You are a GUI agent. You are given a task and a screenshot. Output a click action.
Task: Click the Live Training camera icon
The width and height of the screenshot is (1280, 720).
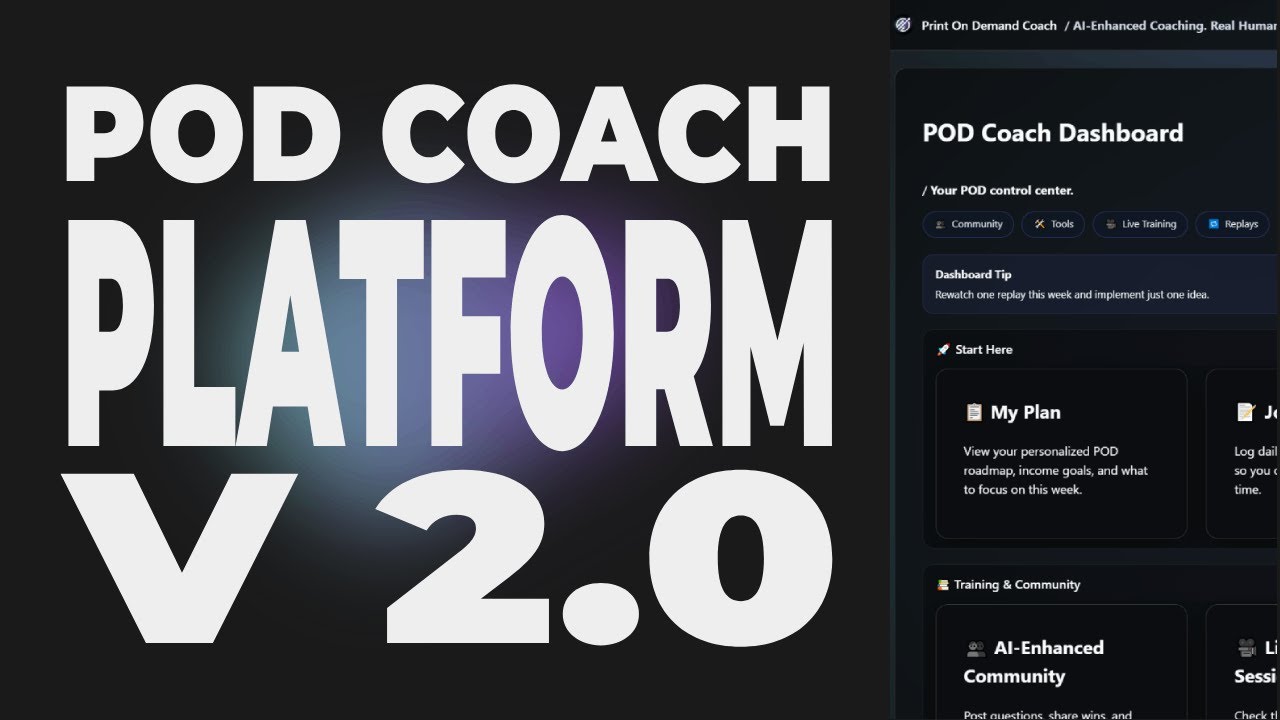coord(1110,224)
